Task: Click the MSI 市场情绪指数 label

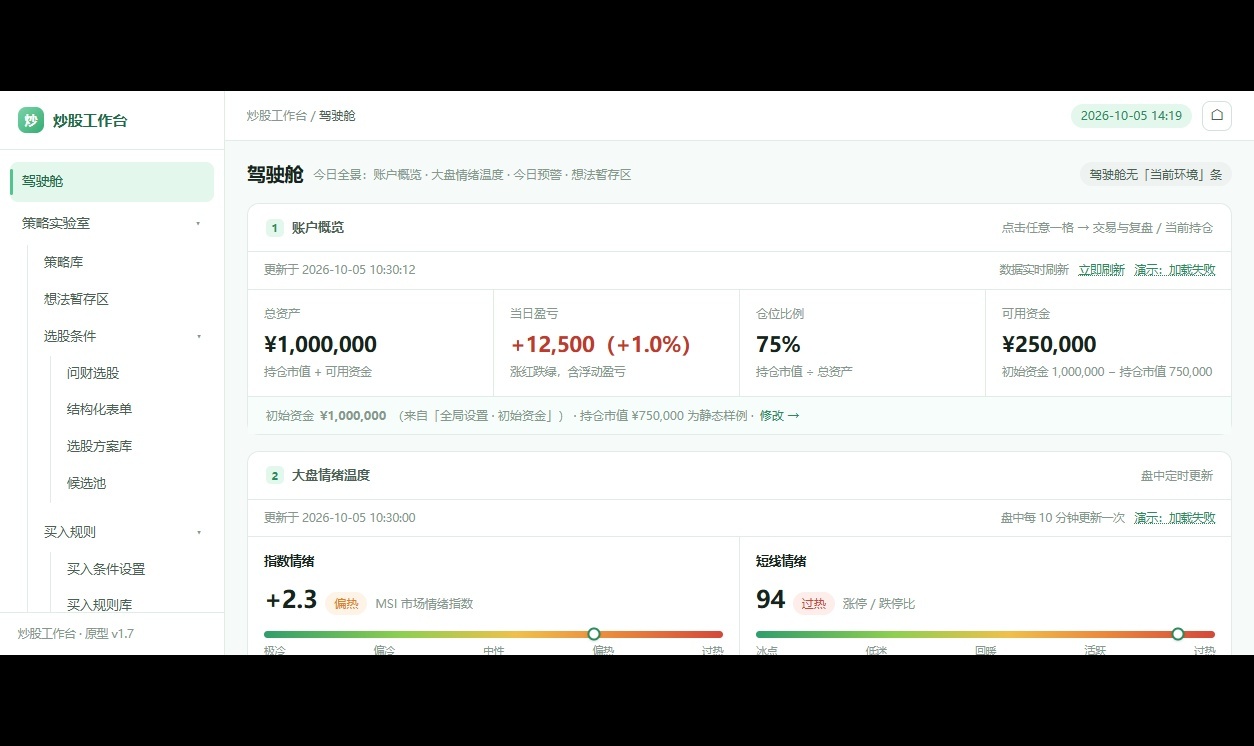Action: click(x=424, y=604)
